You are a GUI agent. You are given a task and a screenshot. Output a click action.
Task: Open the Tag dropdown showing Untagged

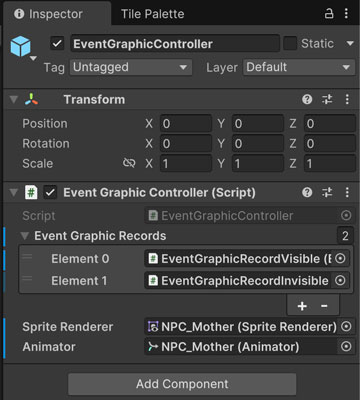click(x=131, y=67)
